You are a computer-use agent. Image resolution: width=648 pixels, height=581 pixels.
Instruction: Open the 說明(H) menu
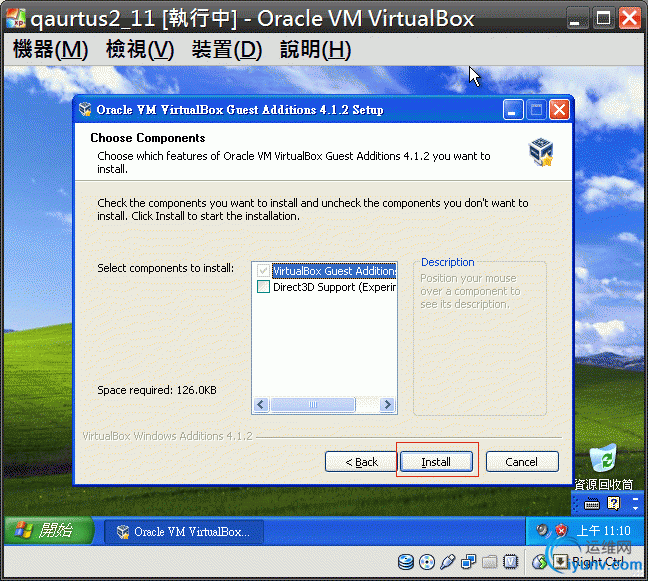(315, 50)
